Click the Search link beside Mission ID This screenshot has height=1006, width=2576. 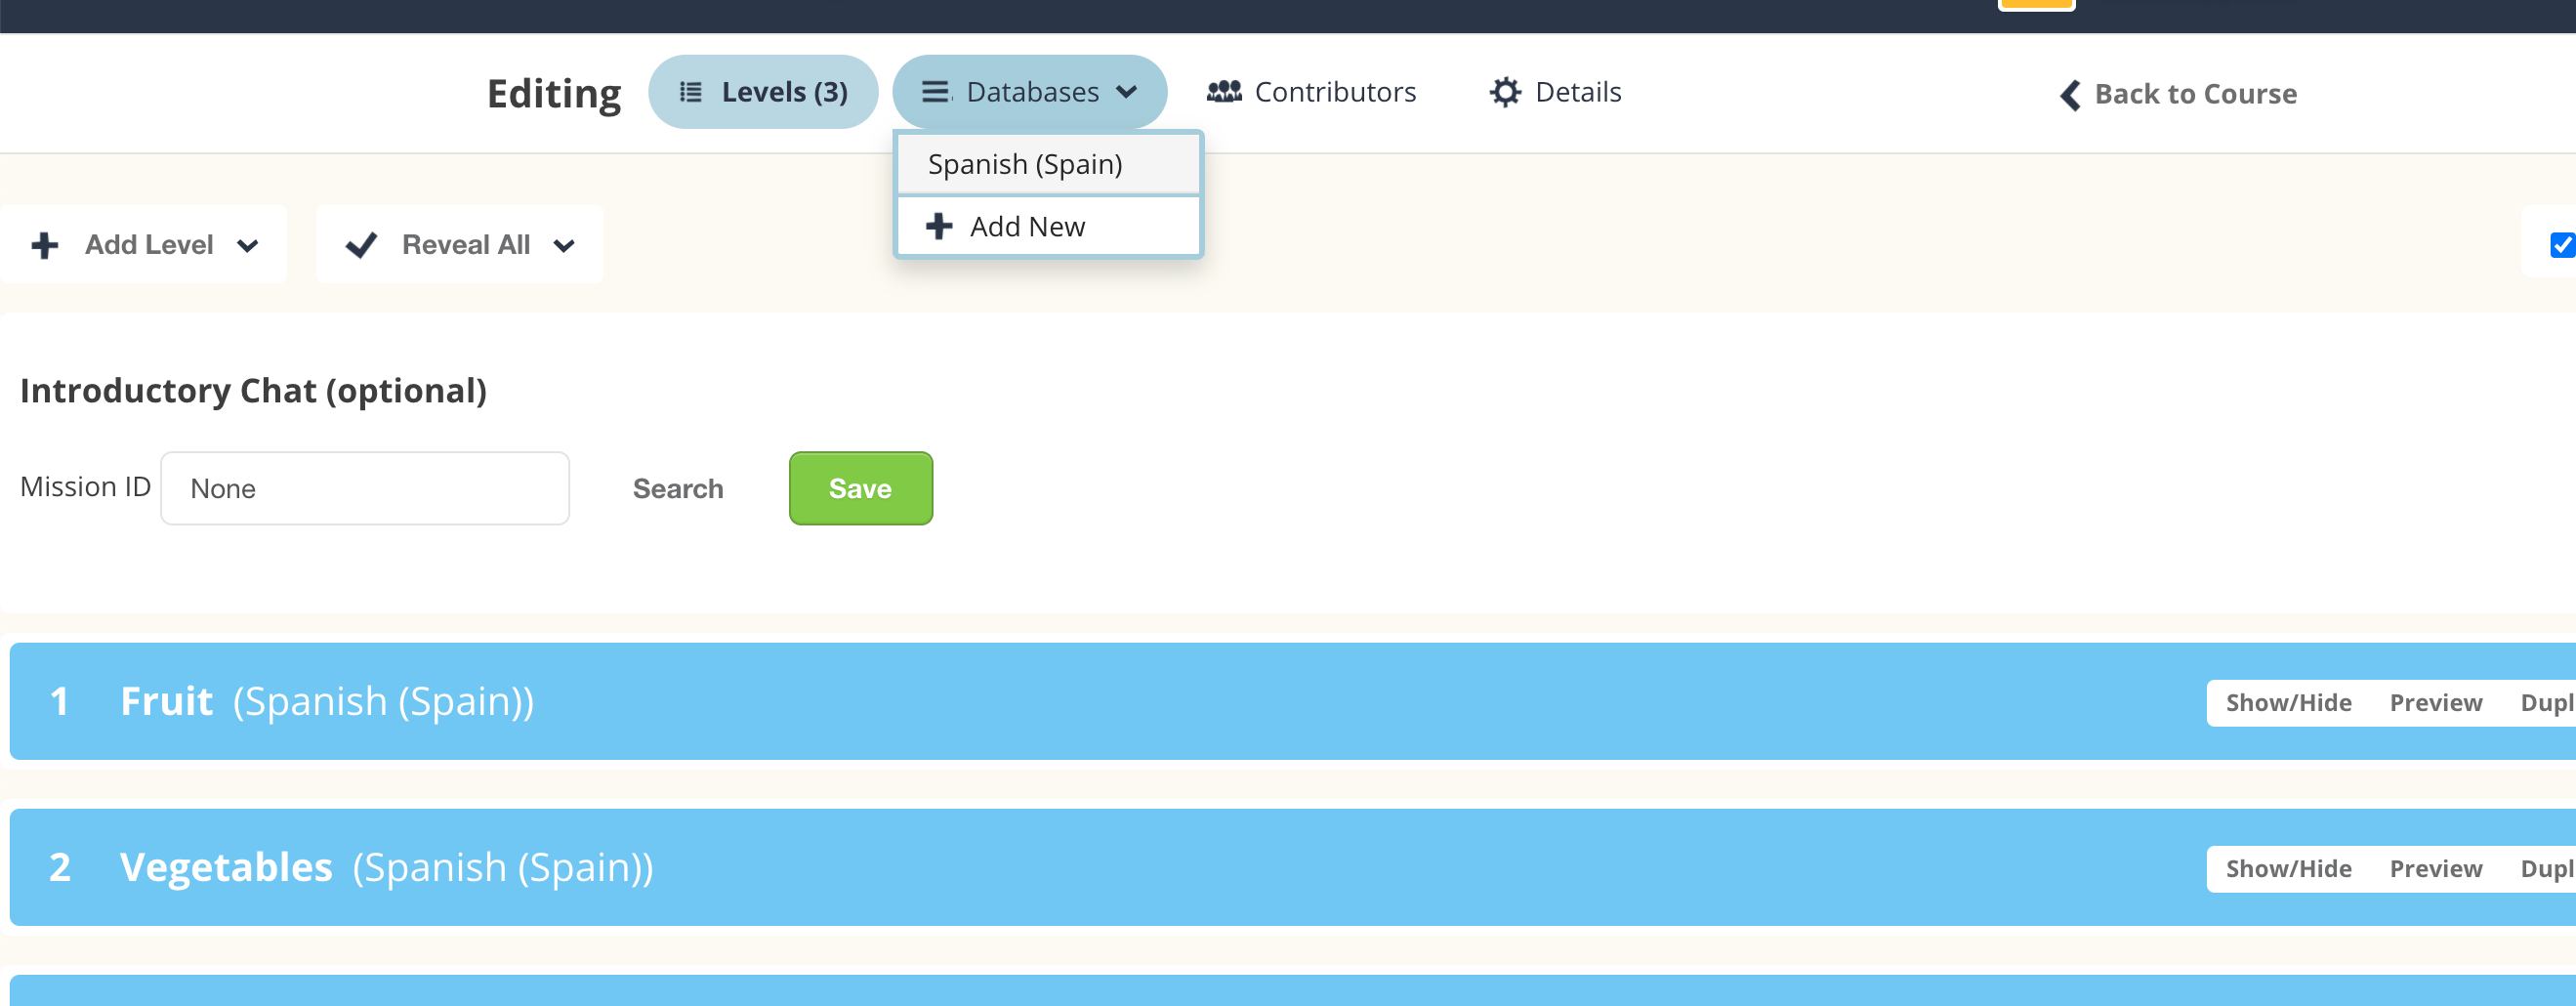(677, 489)
